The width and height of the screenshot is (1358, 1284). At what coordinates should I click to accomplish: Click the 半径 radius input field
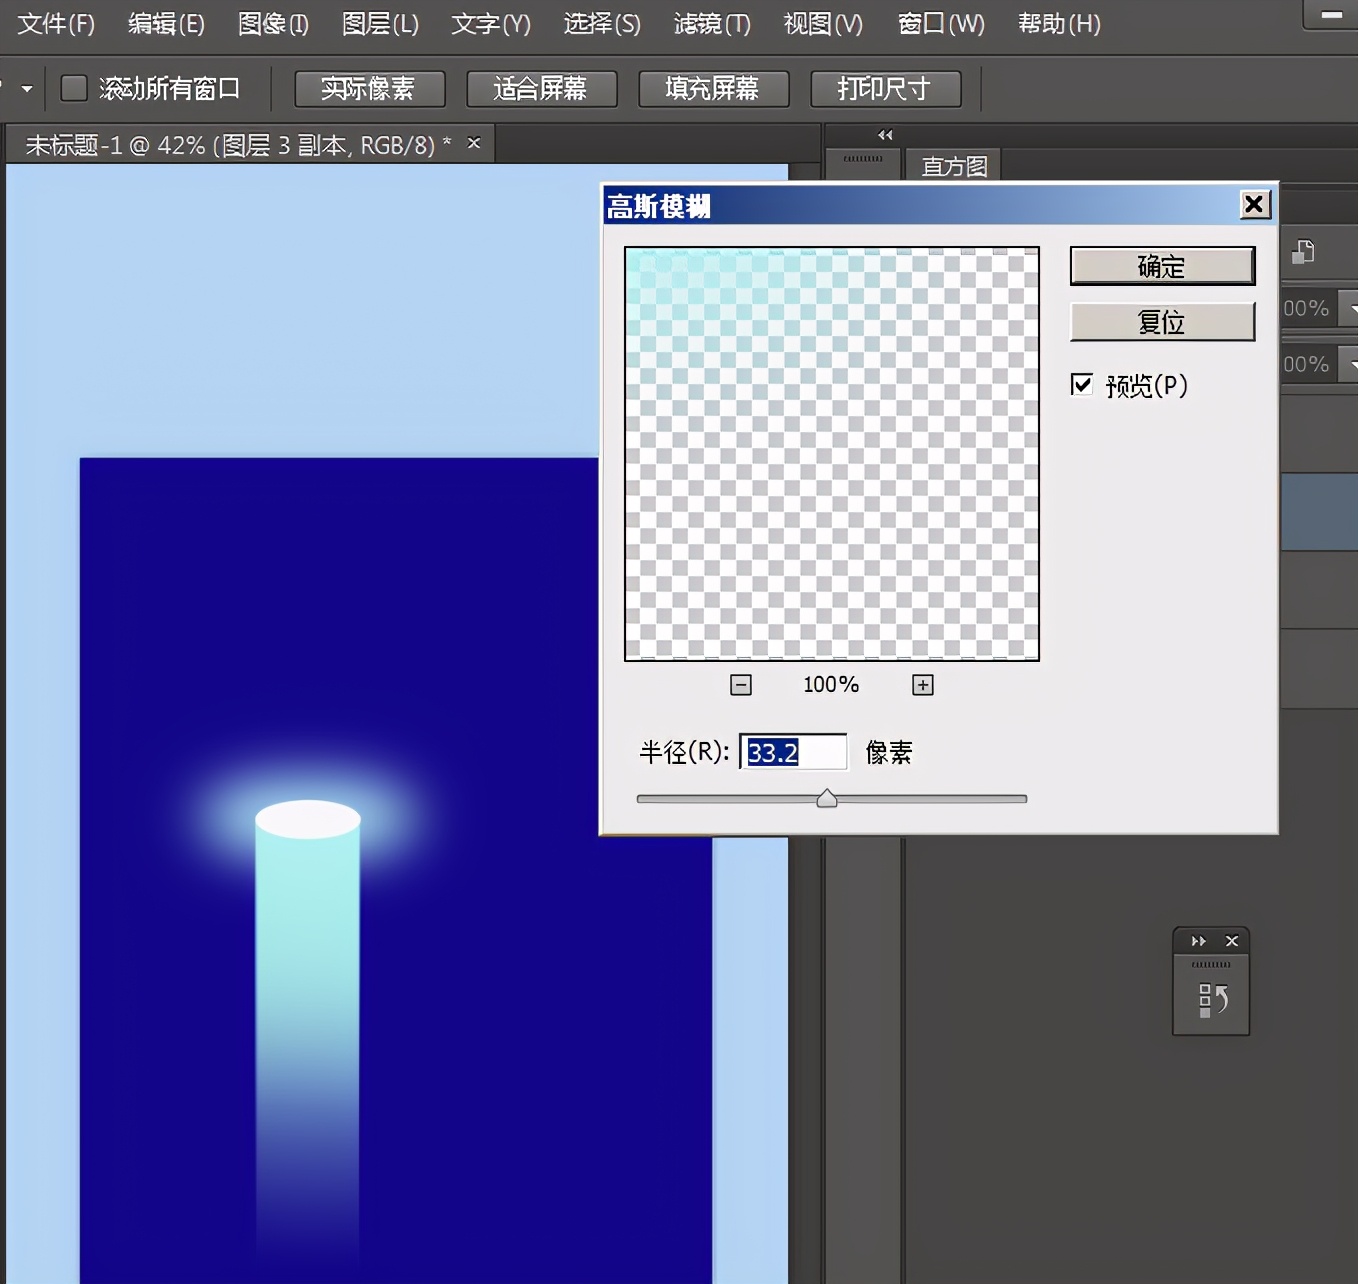(x=793, y=752)
